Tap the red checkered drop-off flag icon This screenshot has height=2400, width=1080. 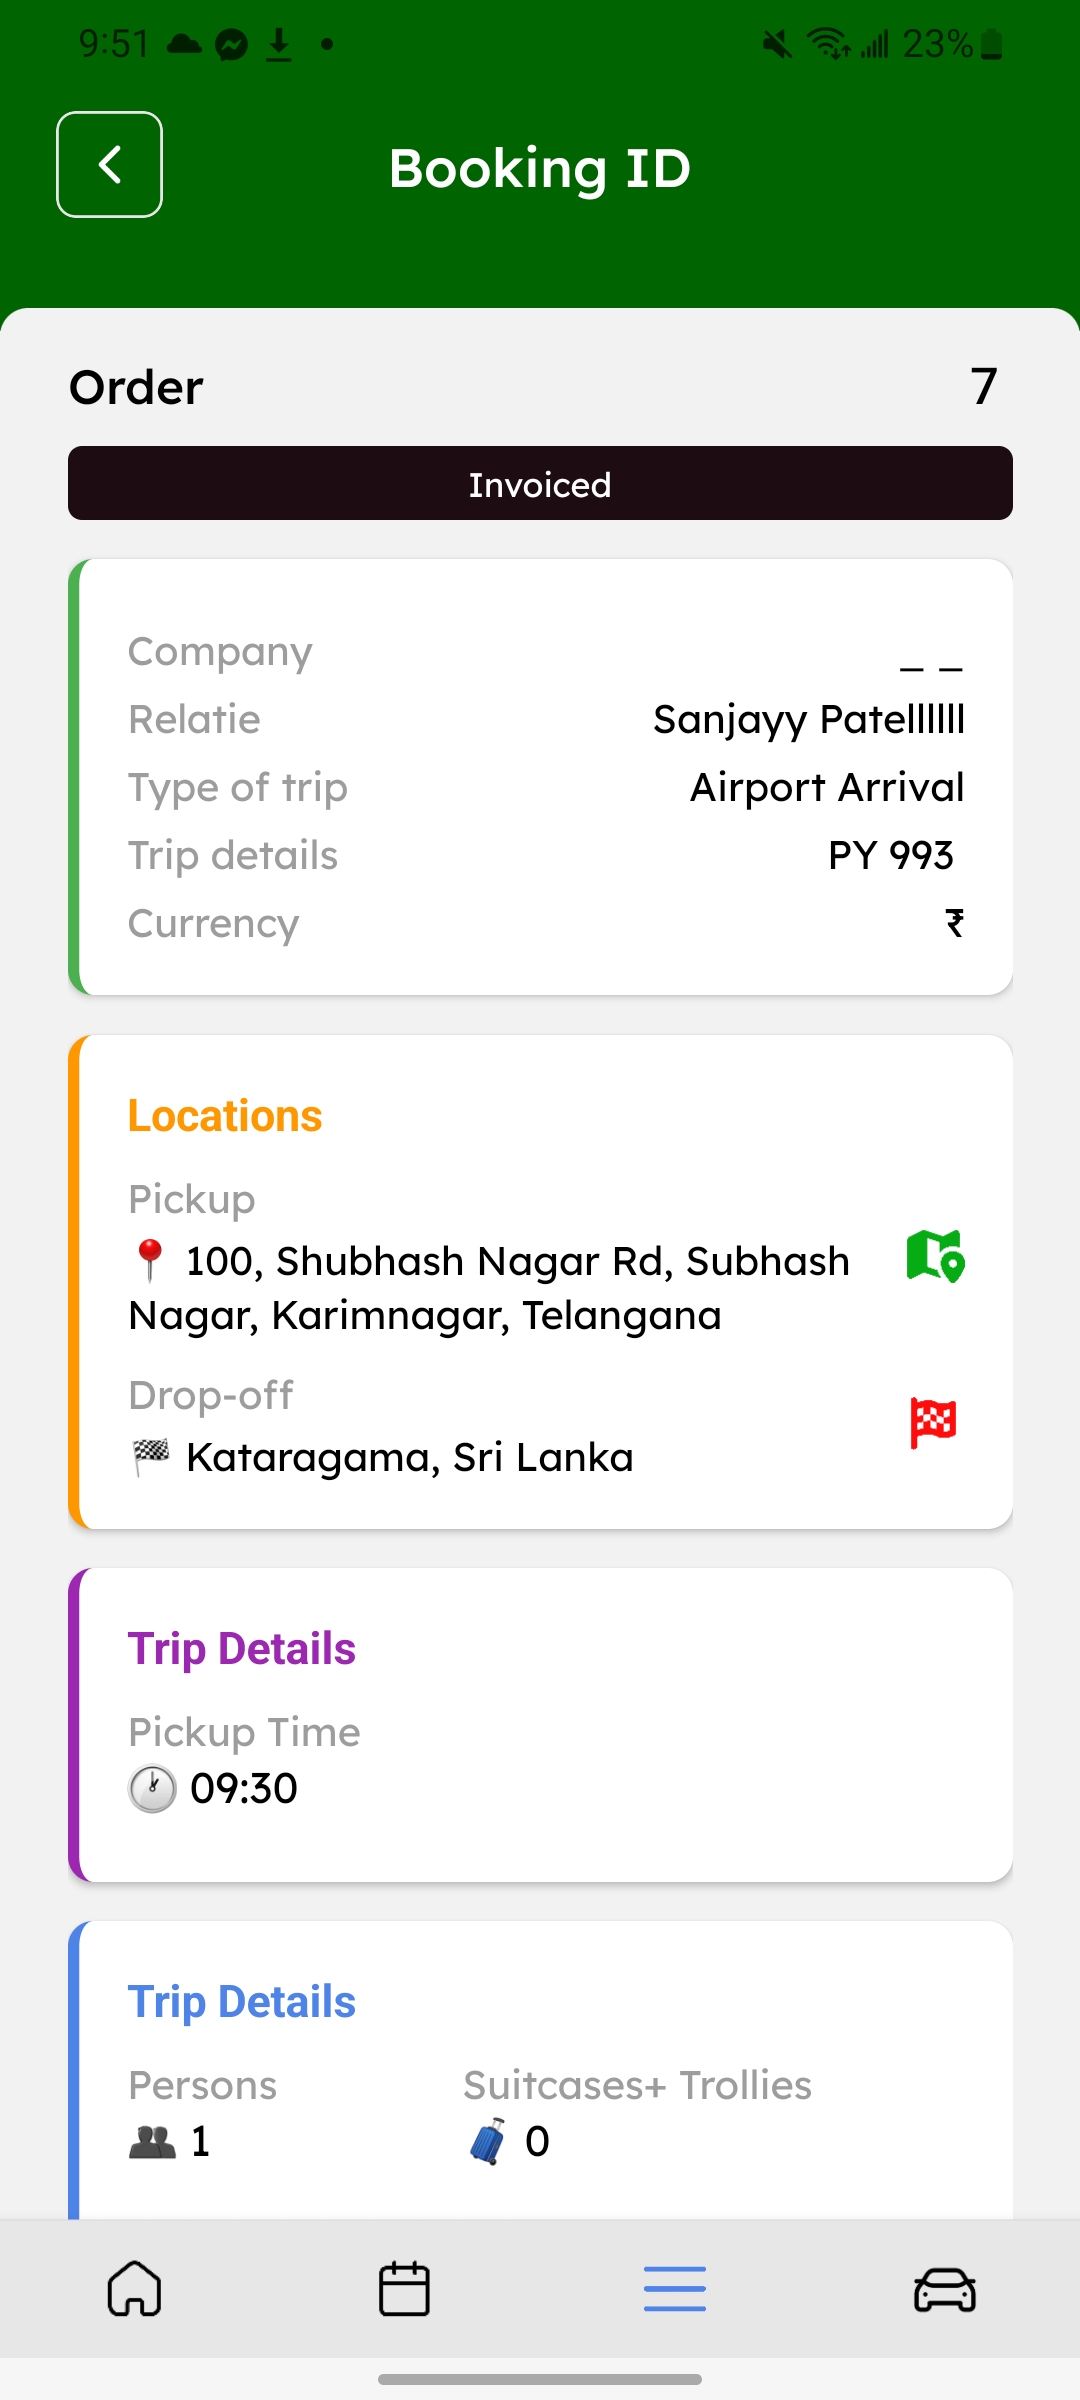(x=933, y=1422)
